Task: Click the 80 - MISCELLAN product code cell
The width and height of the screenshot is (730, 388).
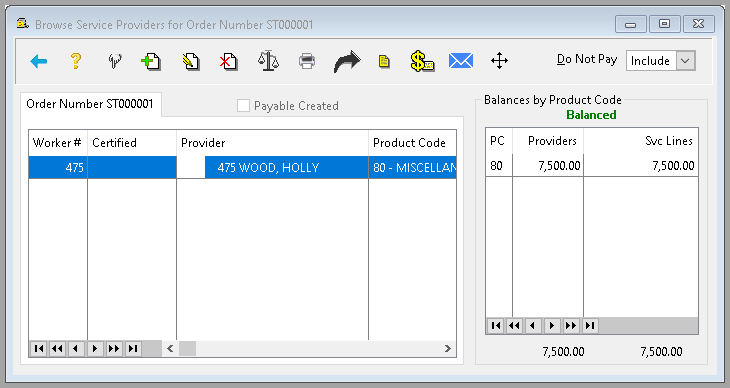Action: pyautogui.click(x=412, y=168)
